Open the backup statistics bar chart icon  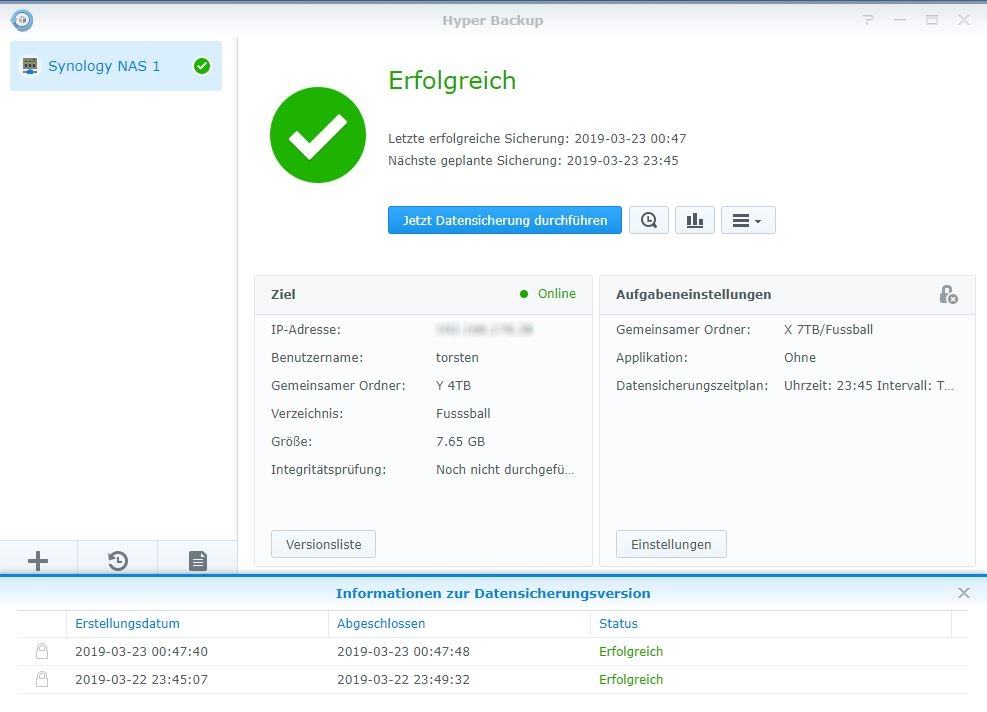coord(695,220)
